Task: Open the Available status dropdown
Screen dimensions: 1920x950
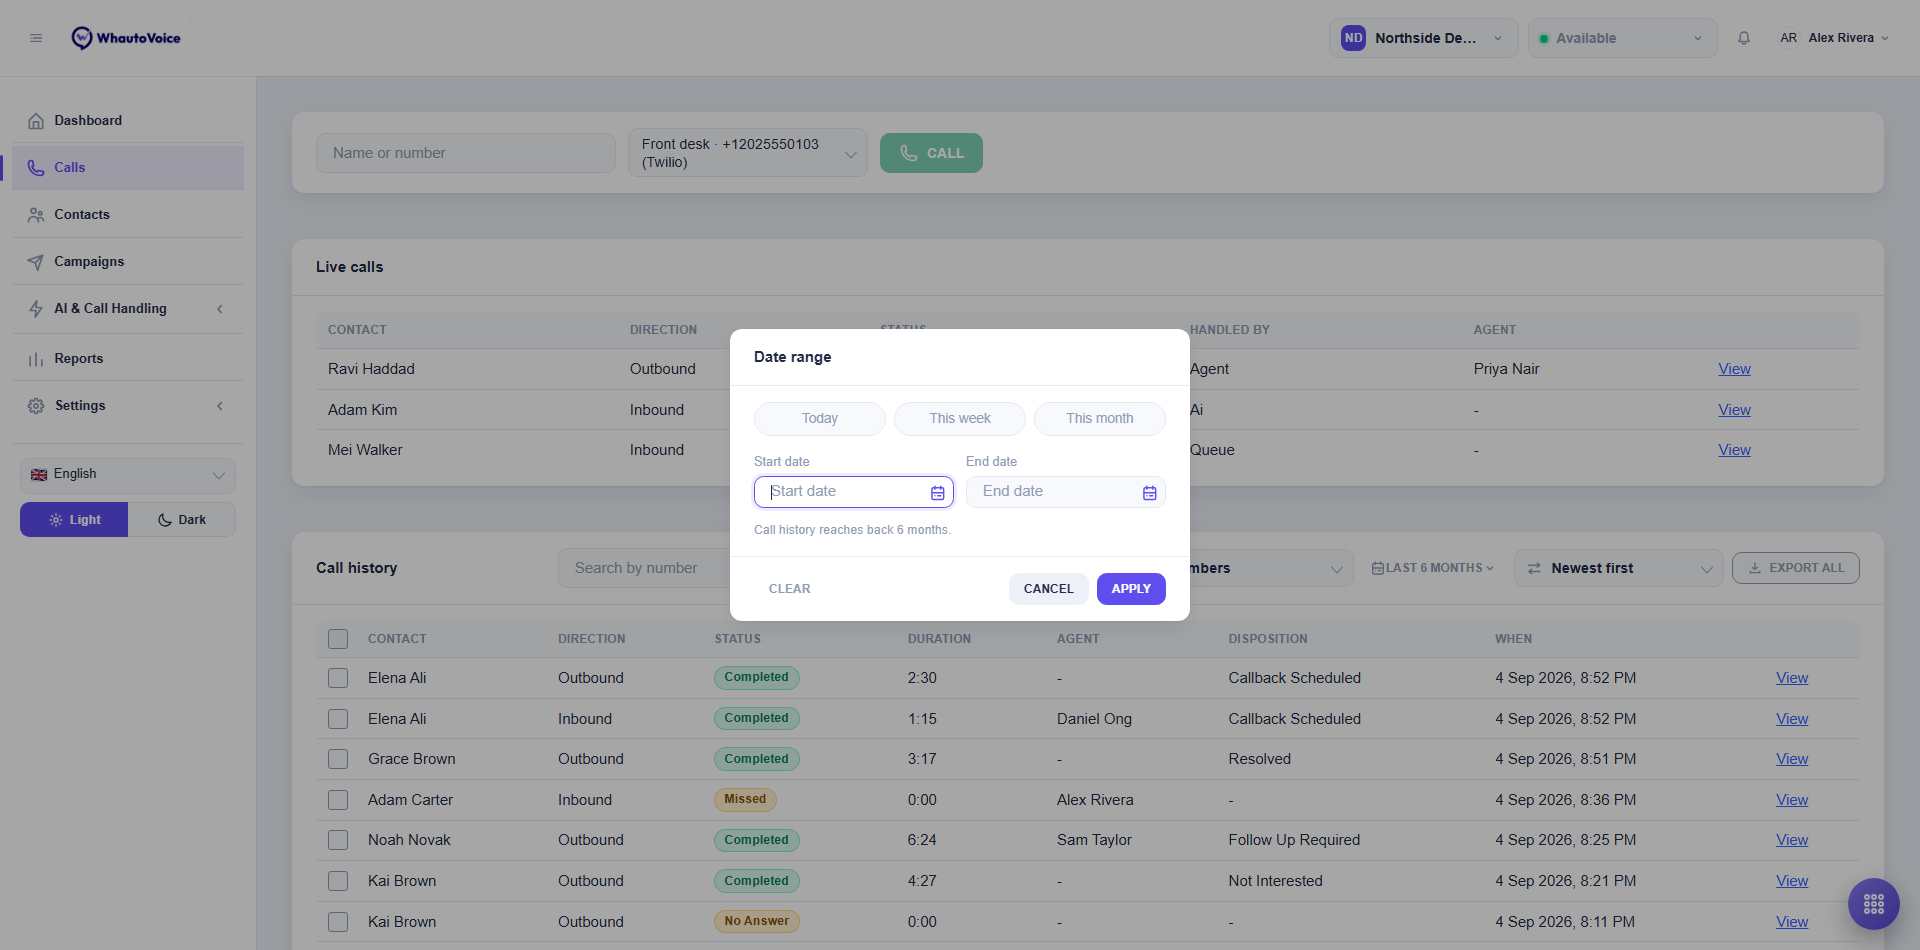Action: pos(1622,38)
